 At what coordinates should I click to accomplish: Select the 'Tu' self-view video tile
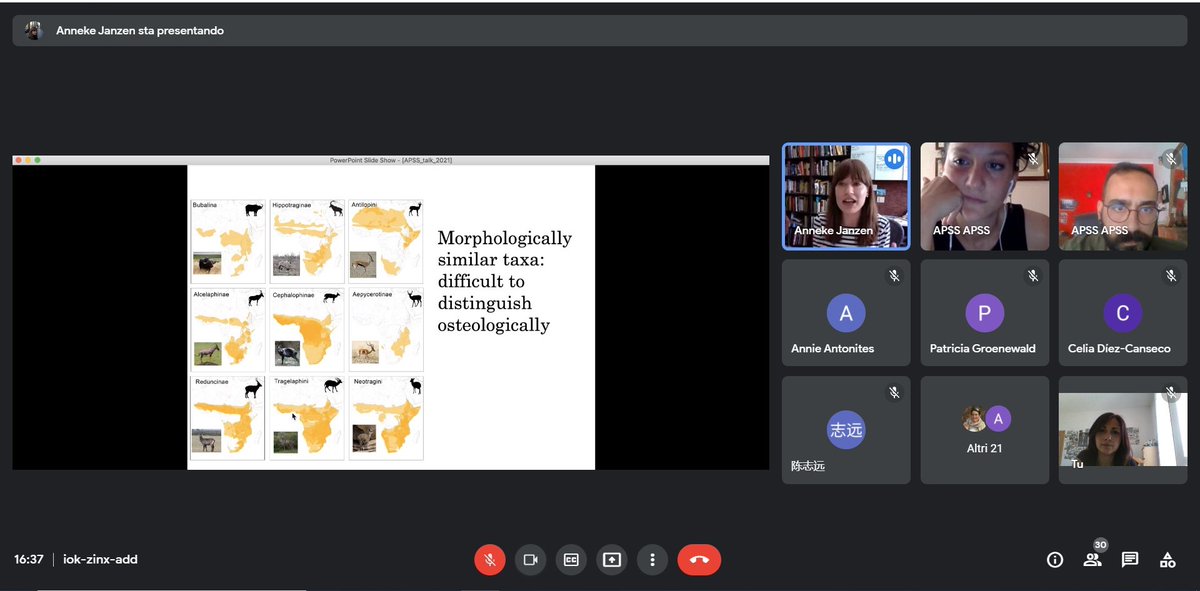[1122, 429]
